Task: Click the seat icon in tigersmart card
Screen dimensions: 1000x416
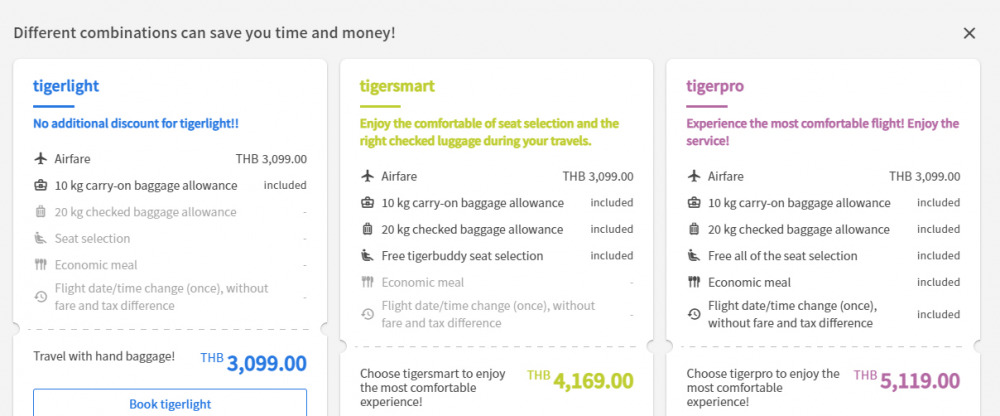Action: click(x=367, y=256)
